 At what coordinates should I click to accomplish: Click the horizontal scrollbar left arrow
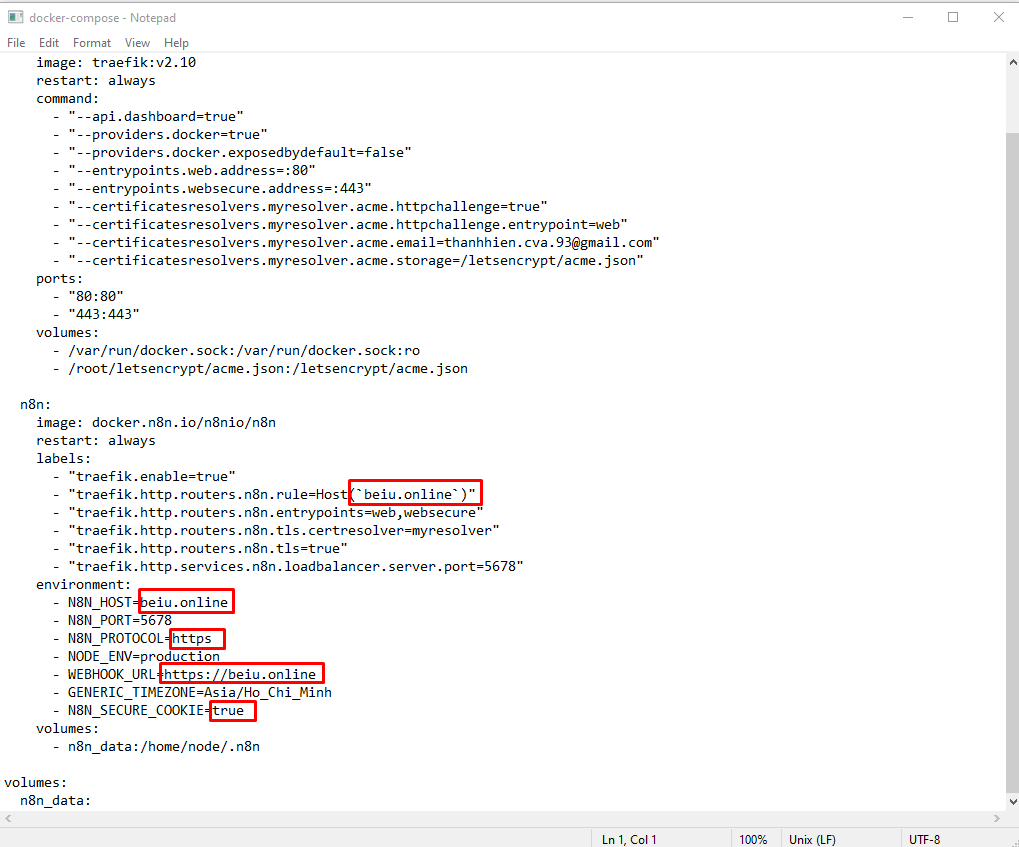pos(8,818)
